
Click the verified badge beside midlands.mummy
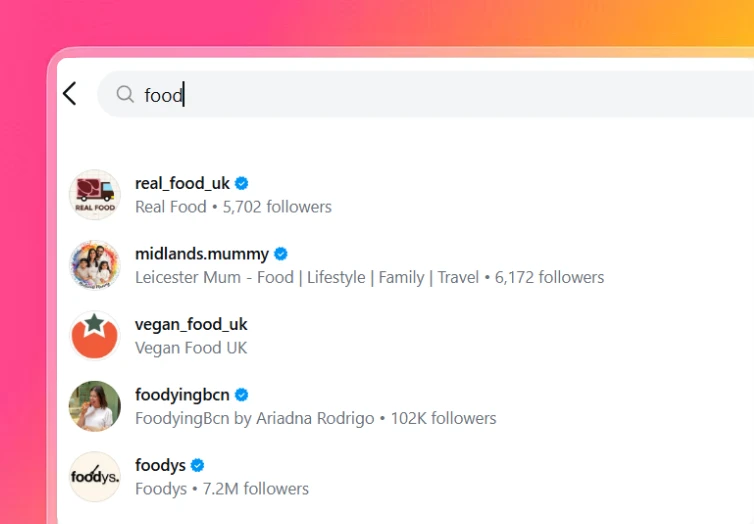pos(282,254)
